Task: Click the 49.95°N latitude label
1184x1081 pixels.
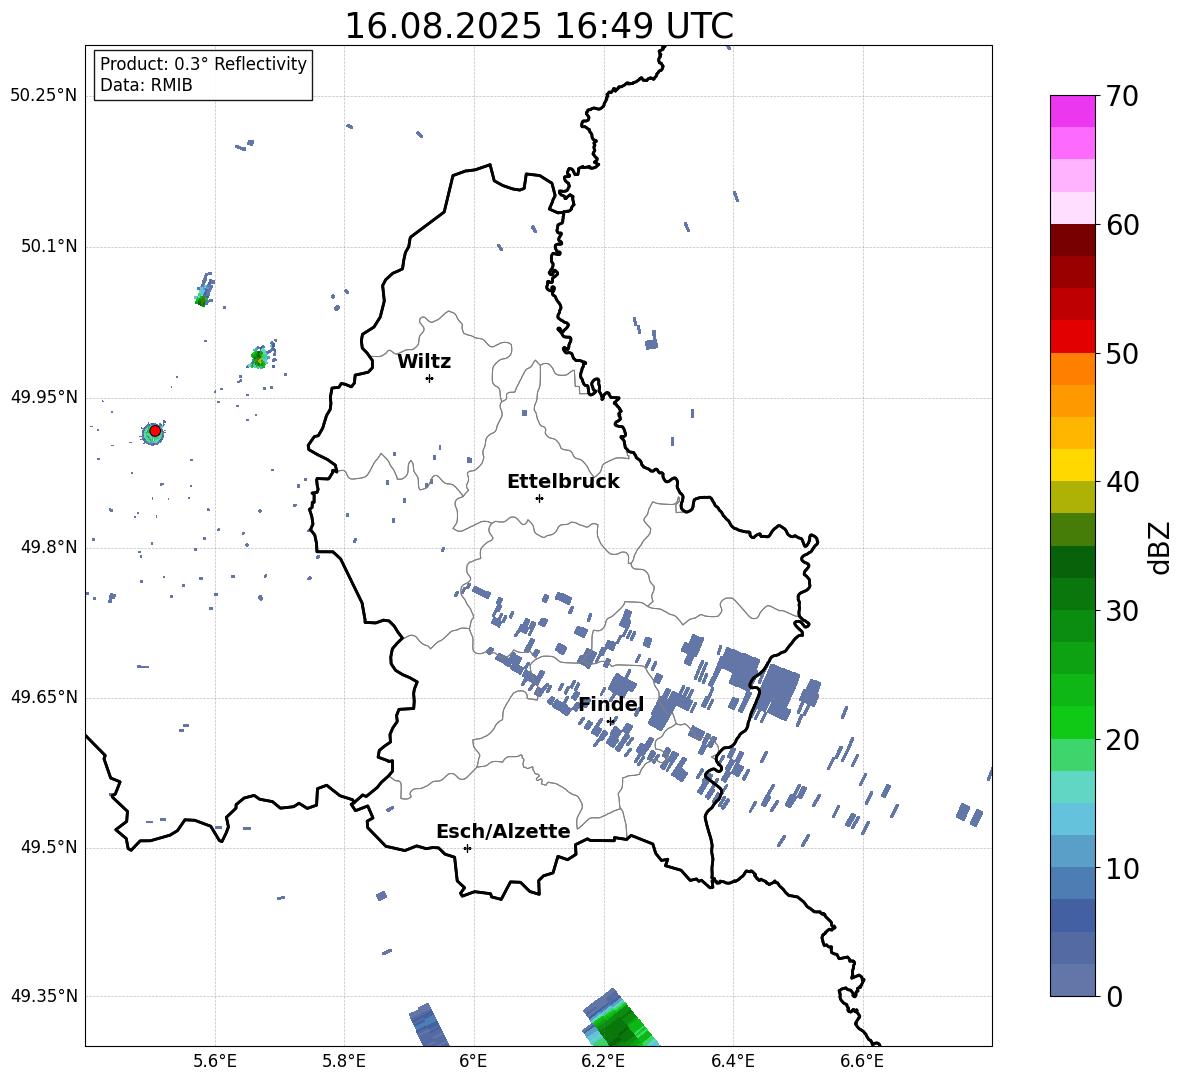Action: tap(43, 397)
